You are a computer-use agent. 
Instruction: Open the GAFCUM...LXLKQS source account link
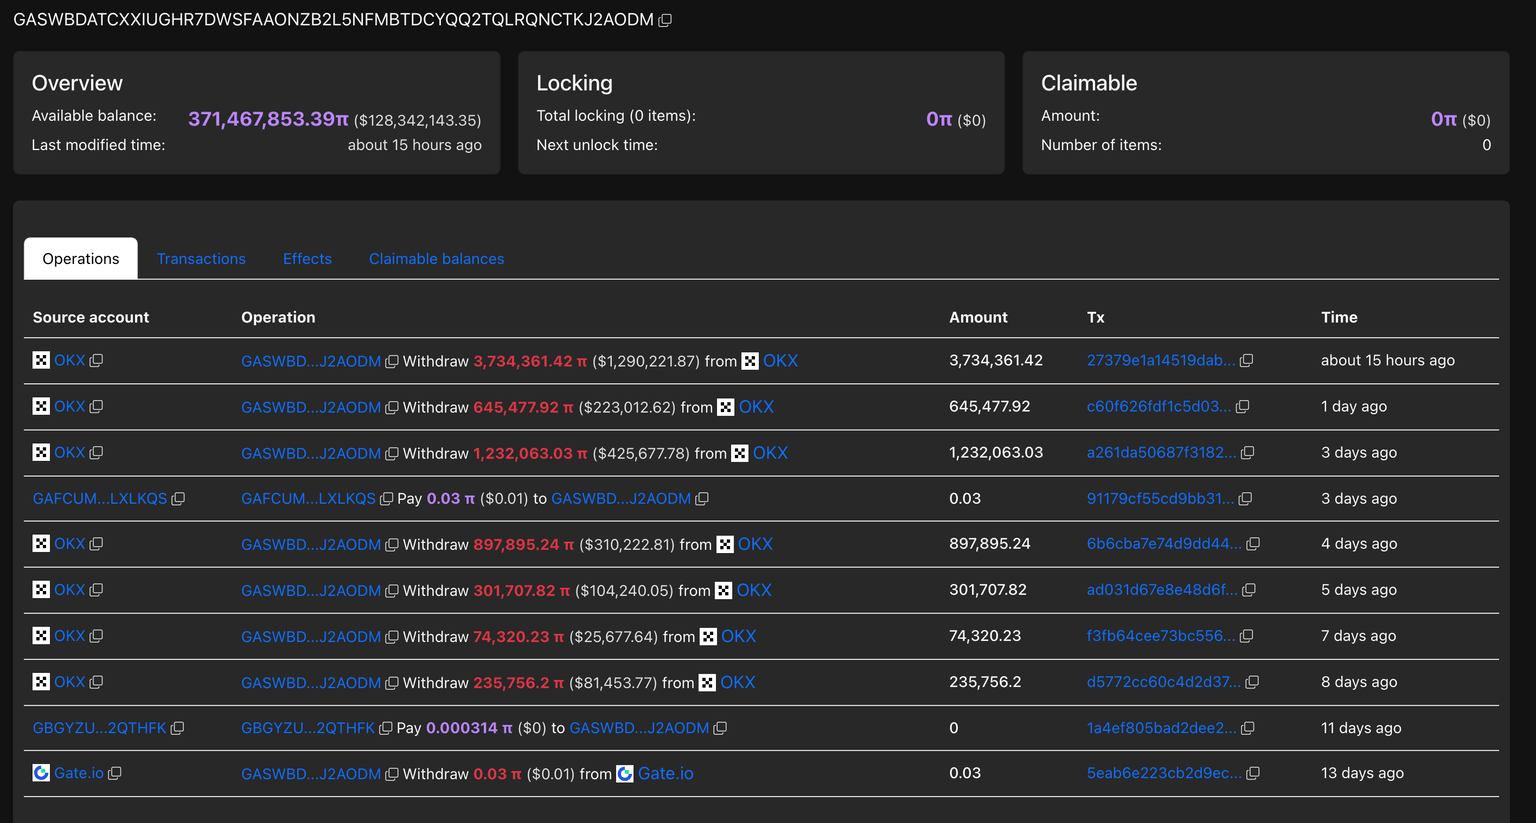click(x=100, y=499)
